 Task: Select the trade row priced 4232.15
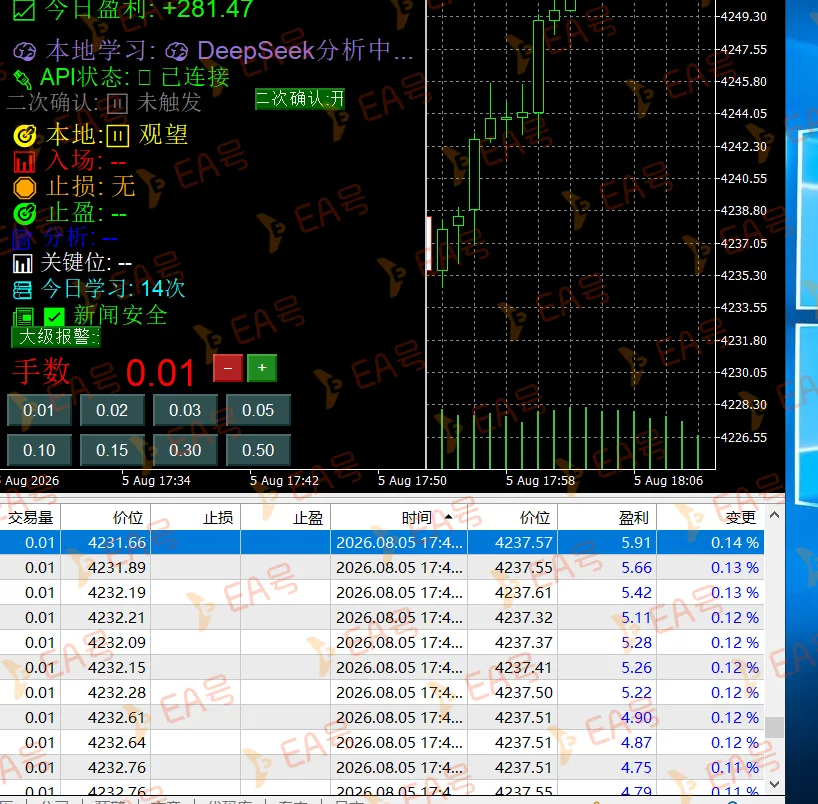pyautogui.click(x=382, y=667)
